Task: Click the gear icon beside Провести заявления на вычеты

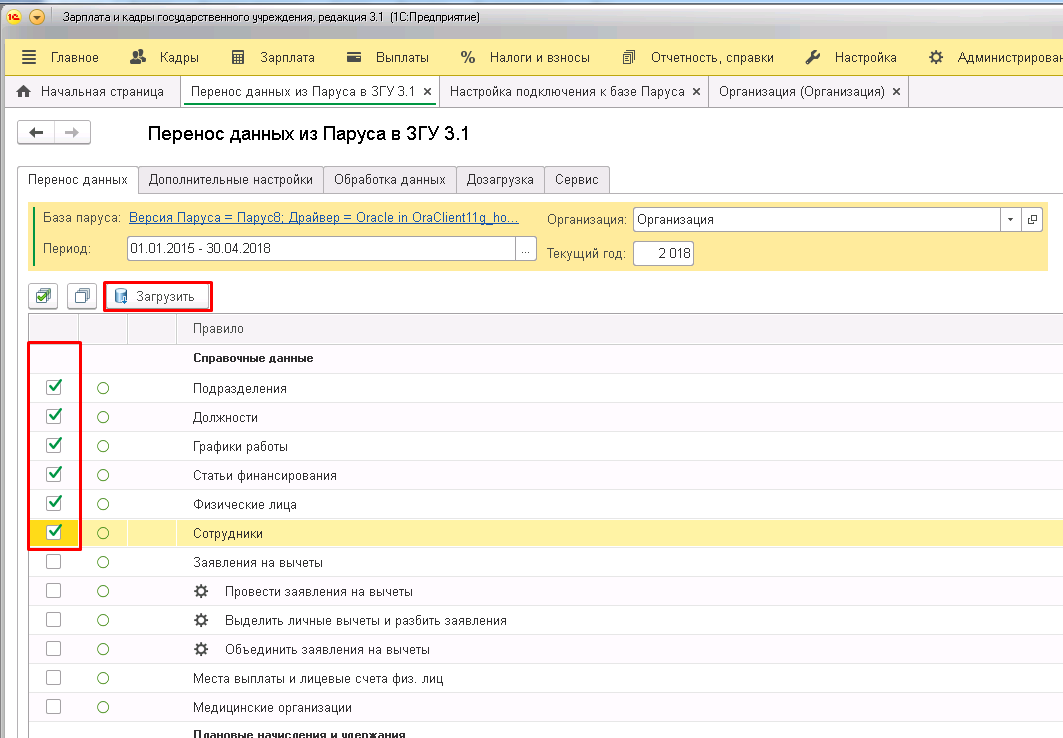Action: pyautogui.click(x=201, y=591)
